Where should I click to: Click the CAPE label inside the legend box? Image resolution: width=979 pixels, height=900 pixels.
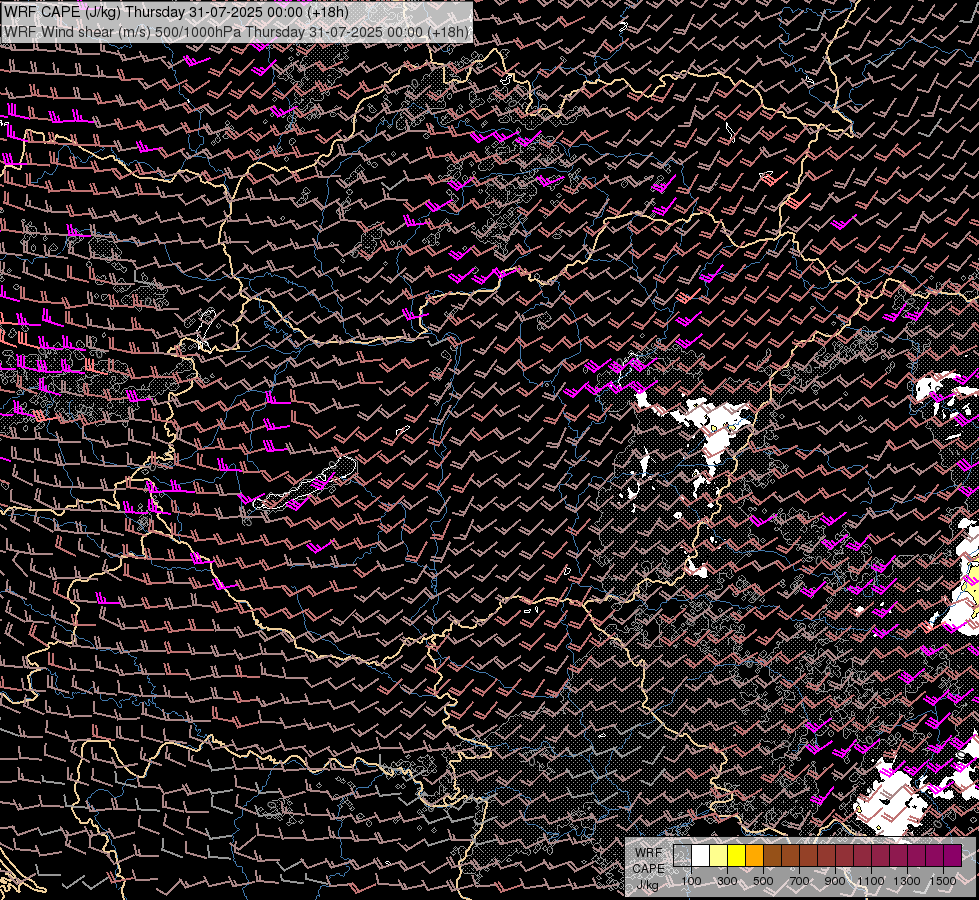(x=648, y=869)
